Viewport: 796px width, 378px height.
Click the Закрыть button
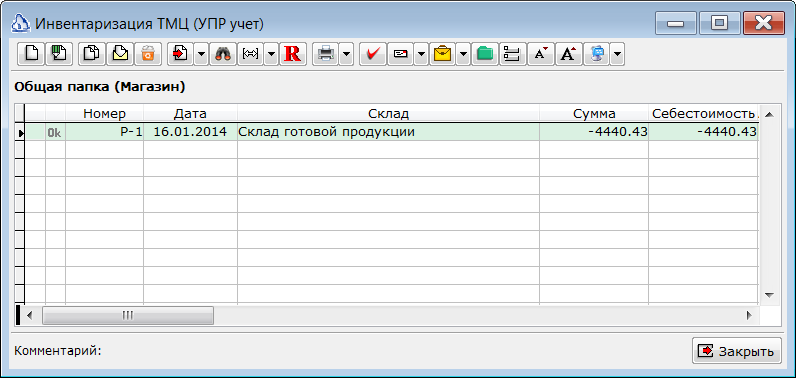[x=737, y=351]
